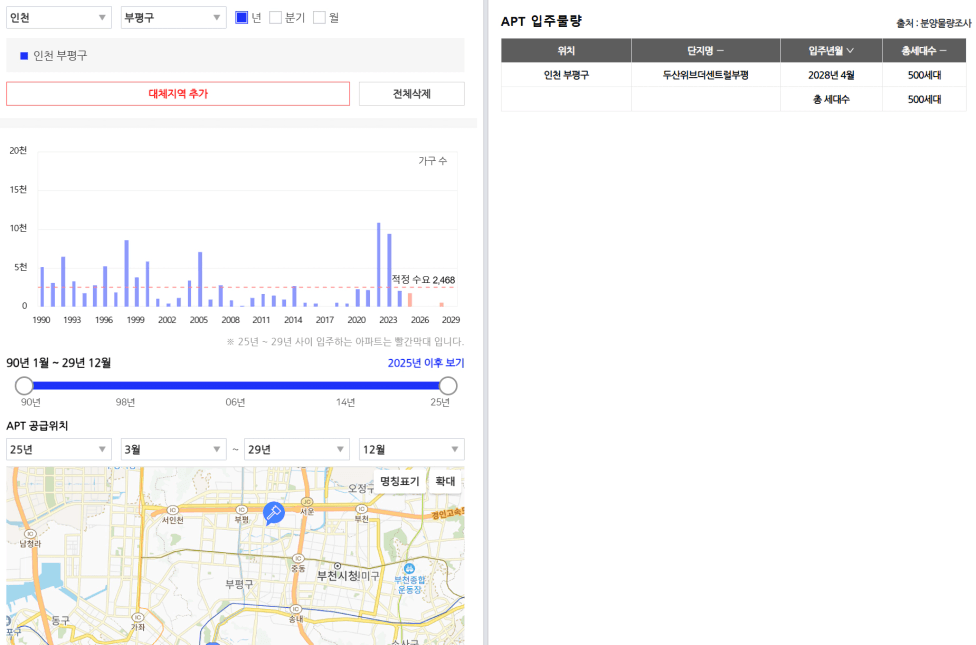Click the blue legend square for 인천 부평구
Screen dimensions: 976x645
24,56
